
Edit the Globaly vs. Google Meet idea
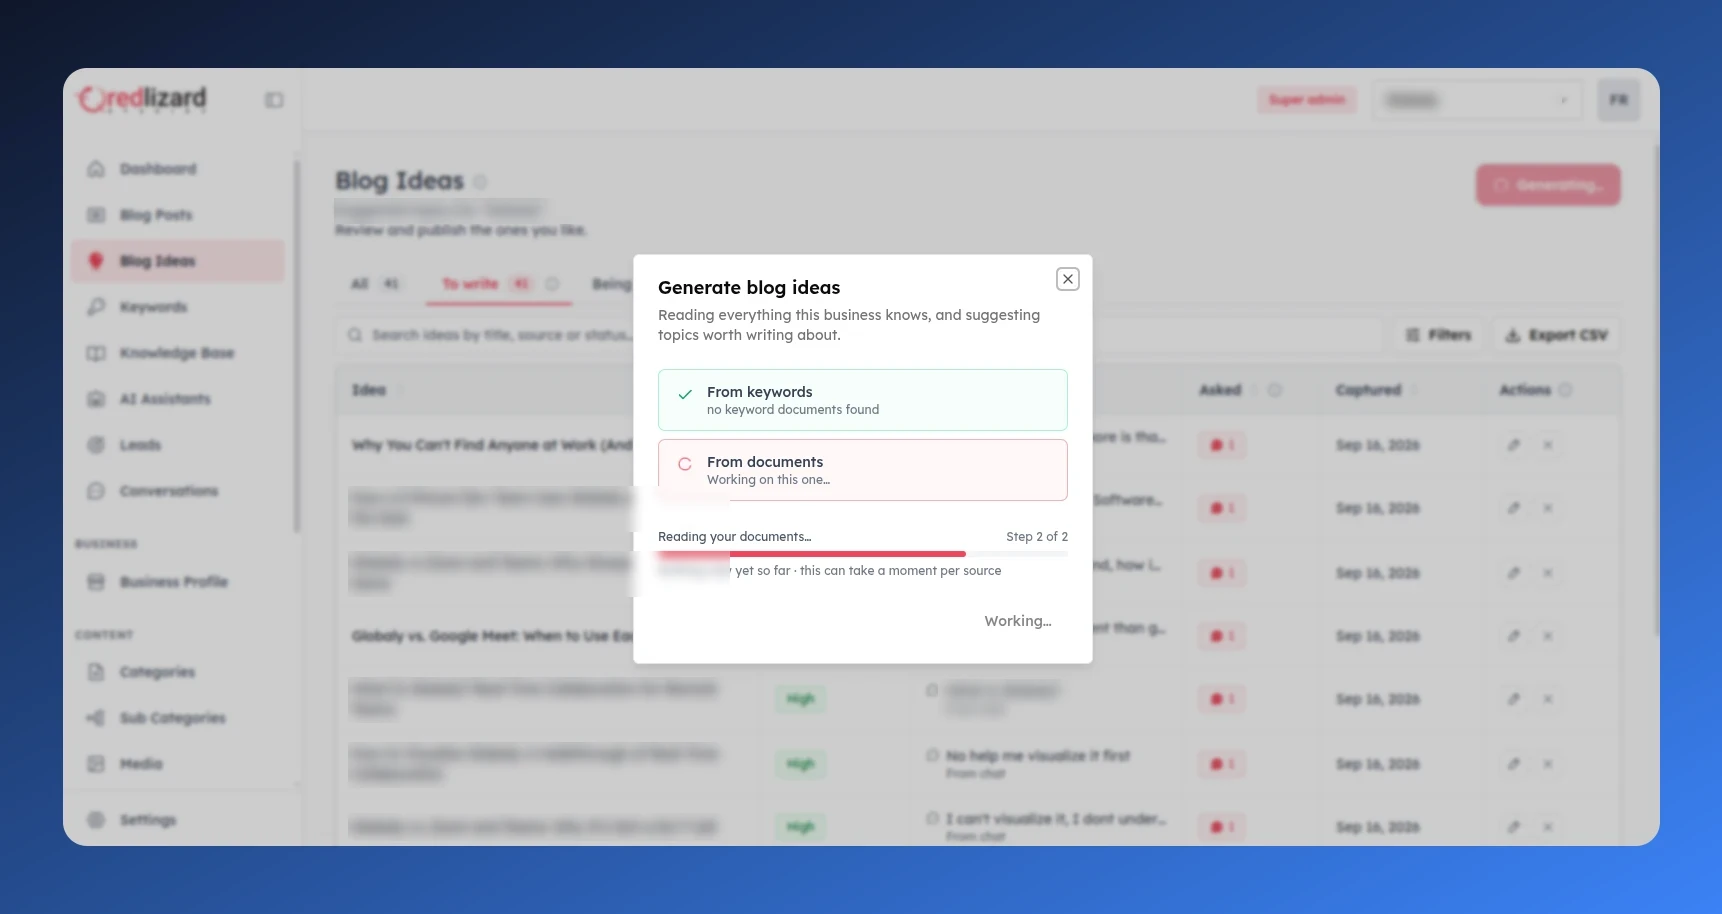click(1514, 636)
